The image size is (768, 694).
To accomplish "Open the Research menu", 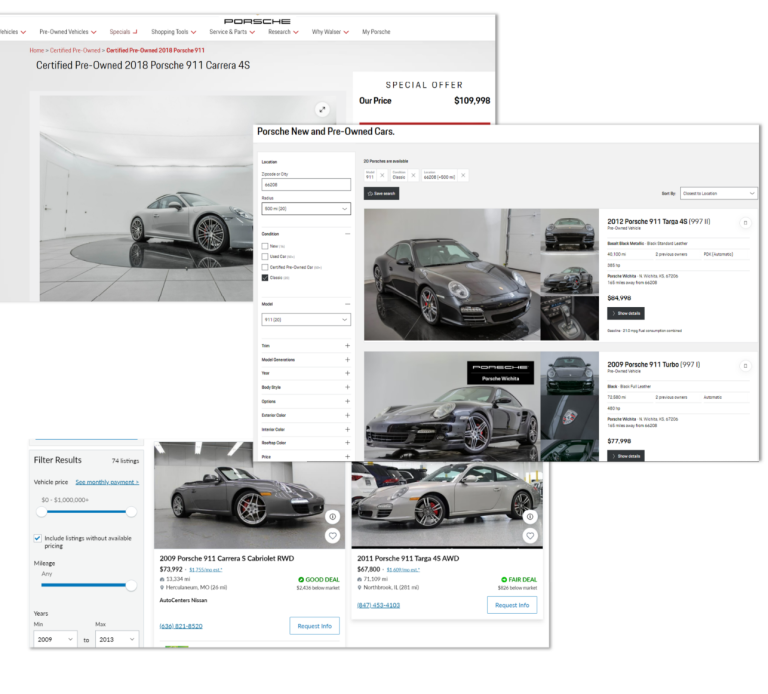I will pos(283,32).
